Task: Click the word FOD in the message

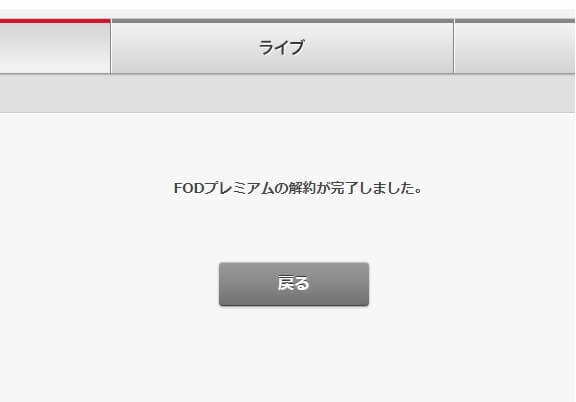Action: point(188,189)
